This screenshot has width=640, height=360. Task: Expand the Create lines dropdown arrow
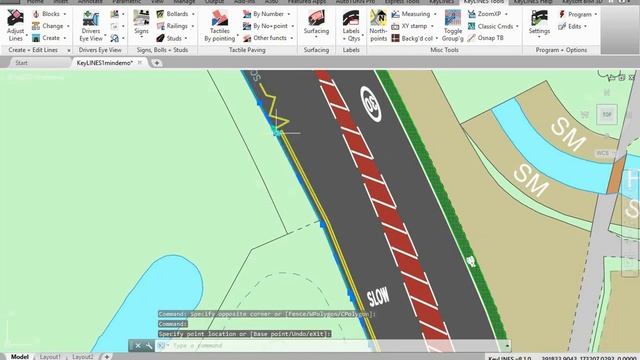65,38
